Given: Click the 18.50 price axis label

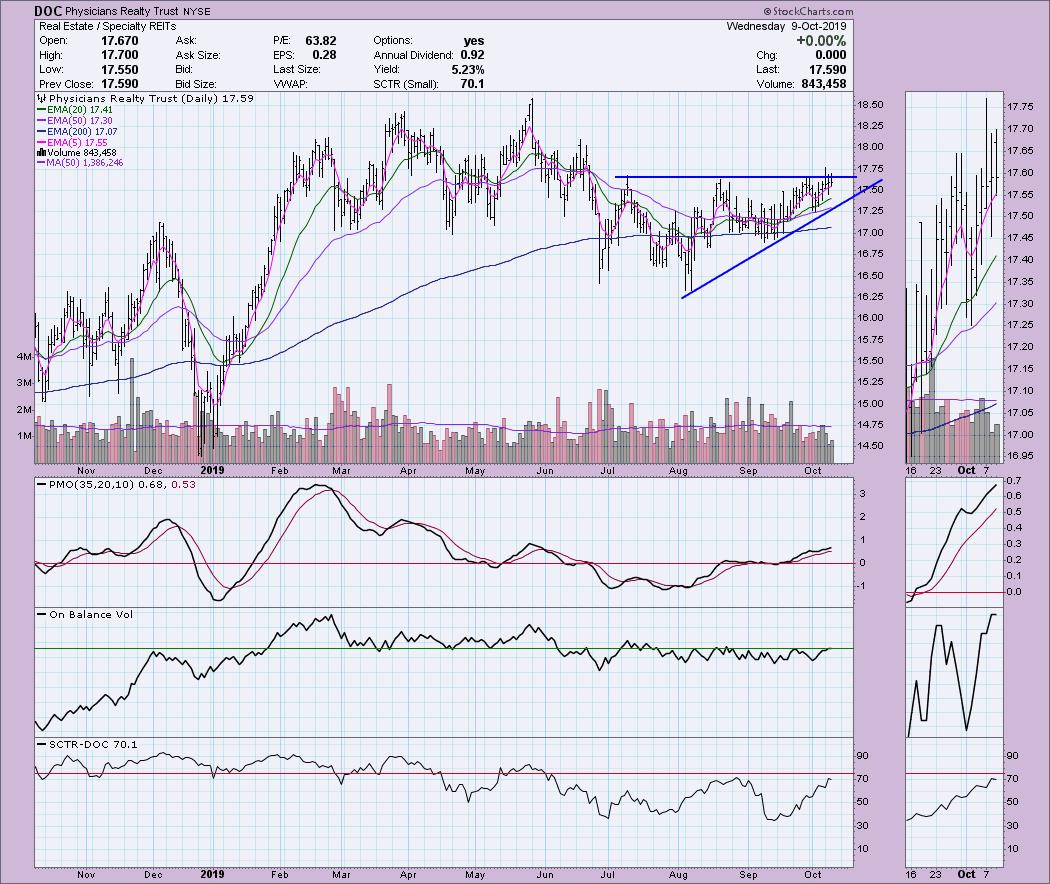Looking at the screenshot, I should [x=869, y=104].
